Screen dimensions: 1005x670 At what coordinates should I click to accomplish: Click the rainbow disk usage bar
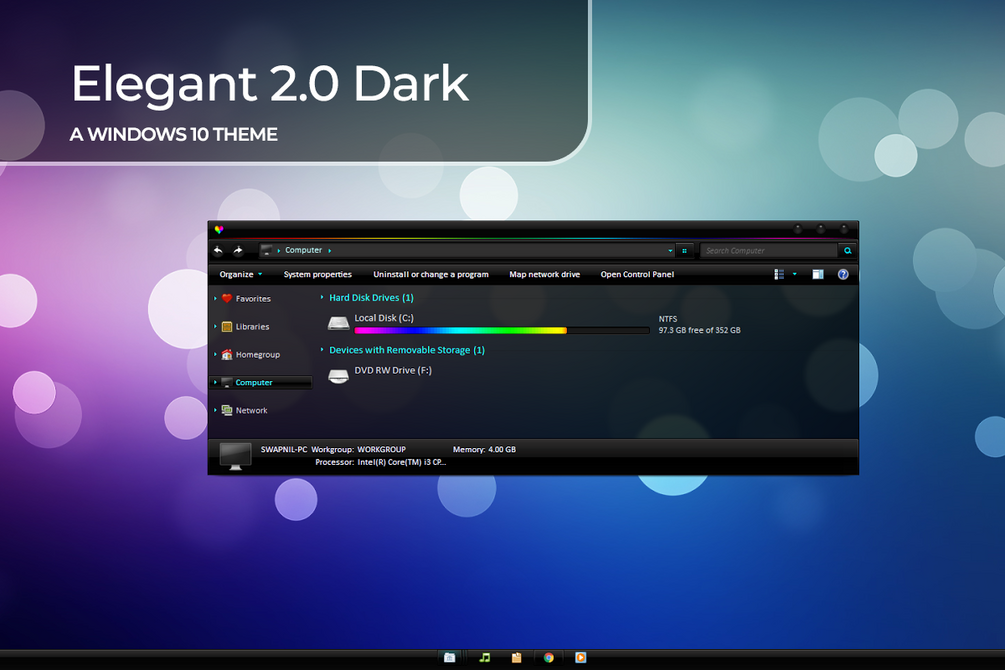[502, 331]
